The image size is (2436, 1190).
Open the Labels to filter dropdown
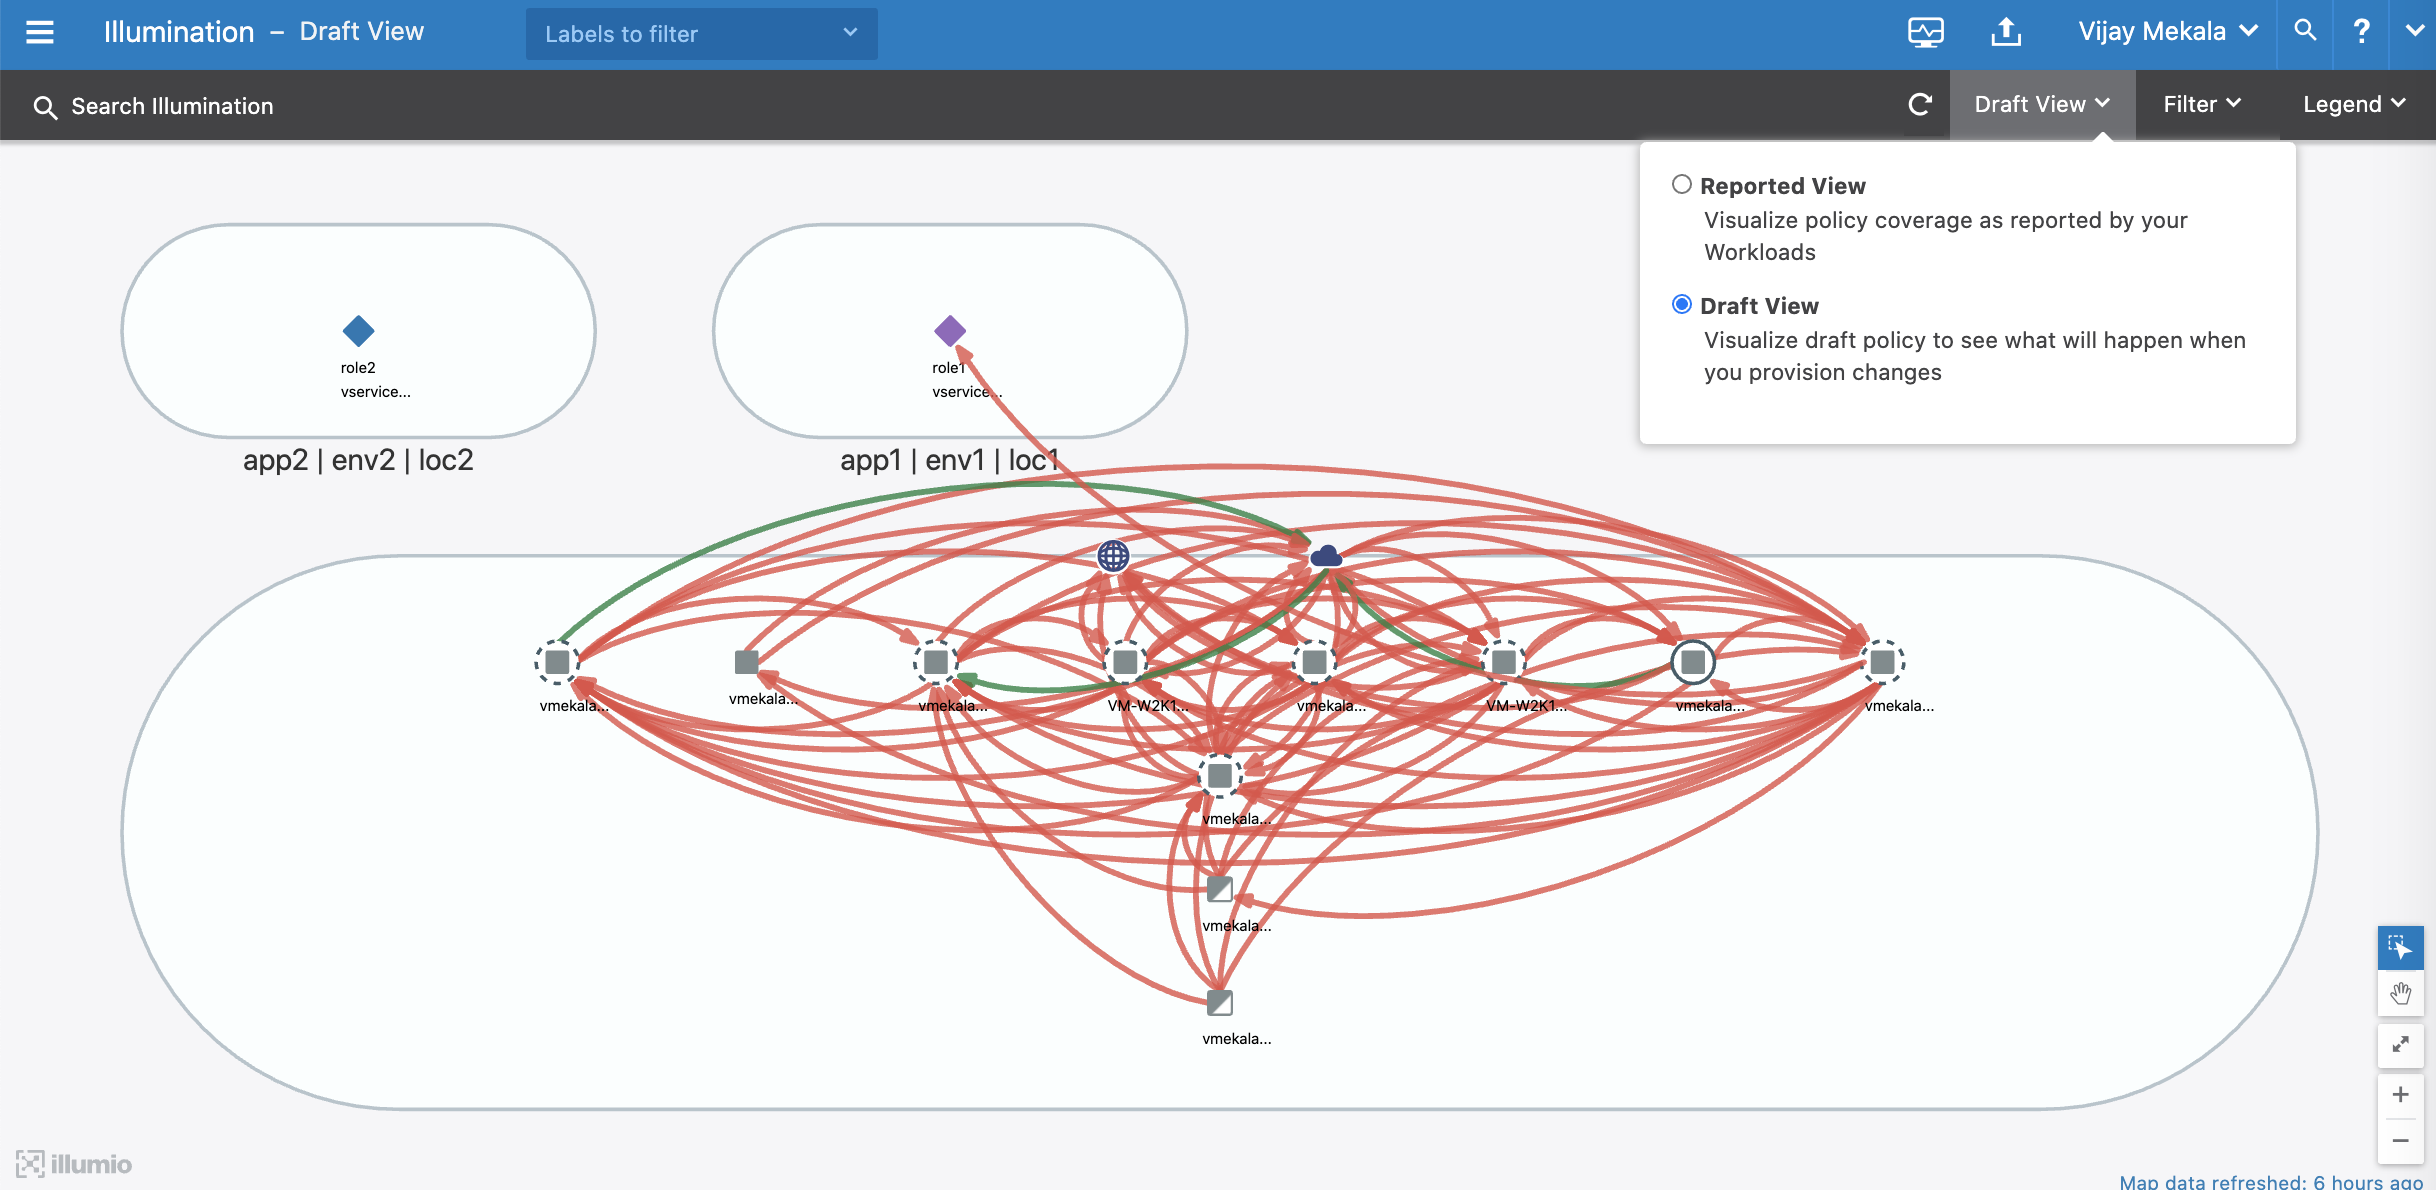pos(701,34)
